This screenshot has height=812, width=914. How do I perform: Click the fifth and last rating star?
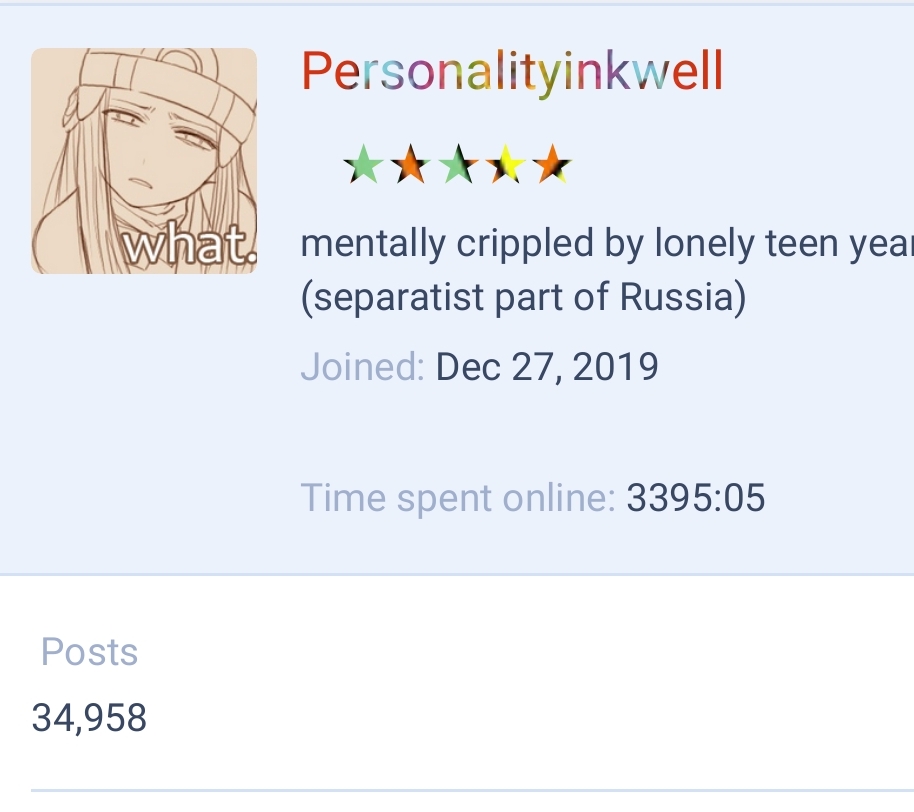click(552, 165)
